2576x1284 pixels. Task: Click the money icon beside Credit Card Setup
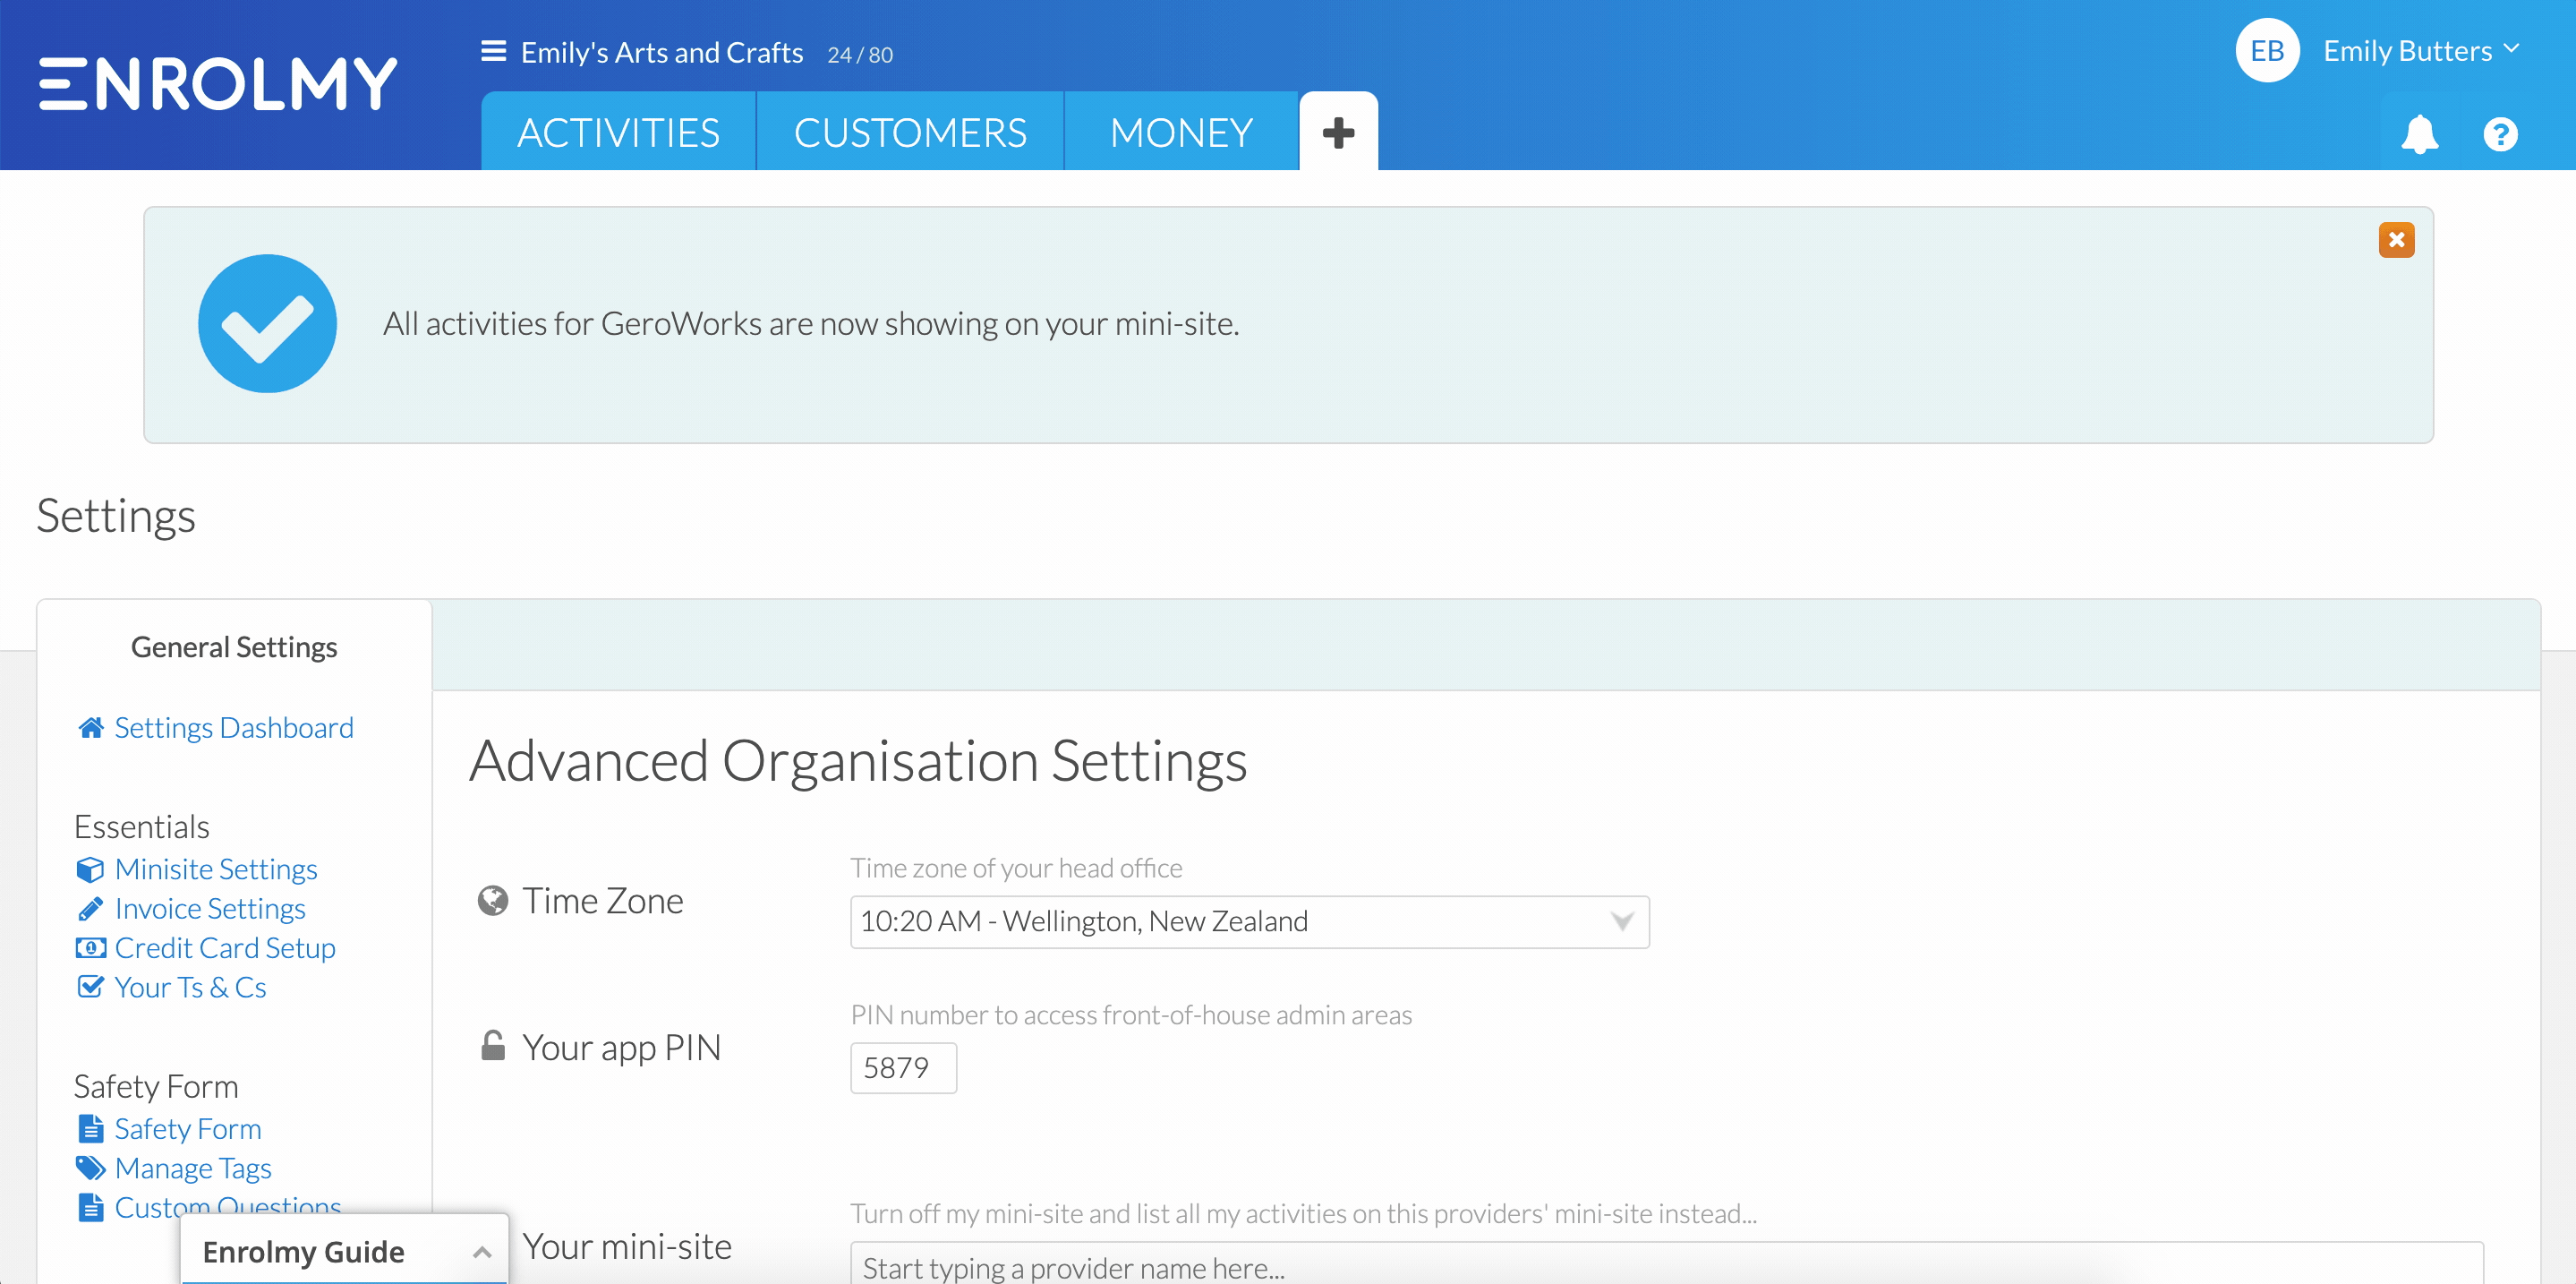pos(90,948)
